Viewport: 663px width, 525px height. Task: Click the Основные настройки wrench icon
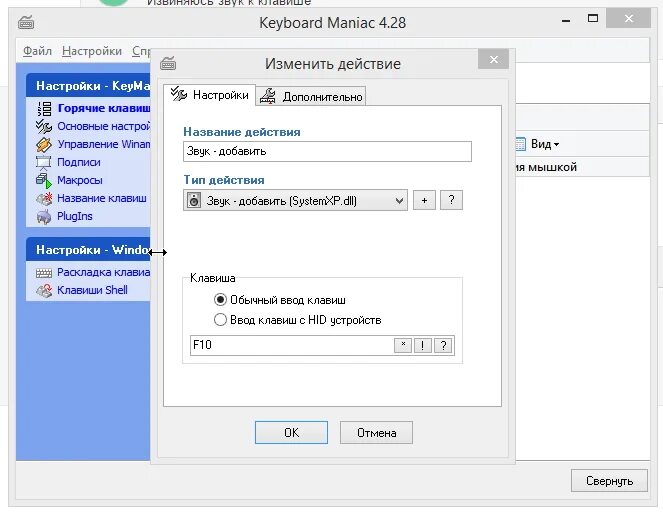(44, 126)
